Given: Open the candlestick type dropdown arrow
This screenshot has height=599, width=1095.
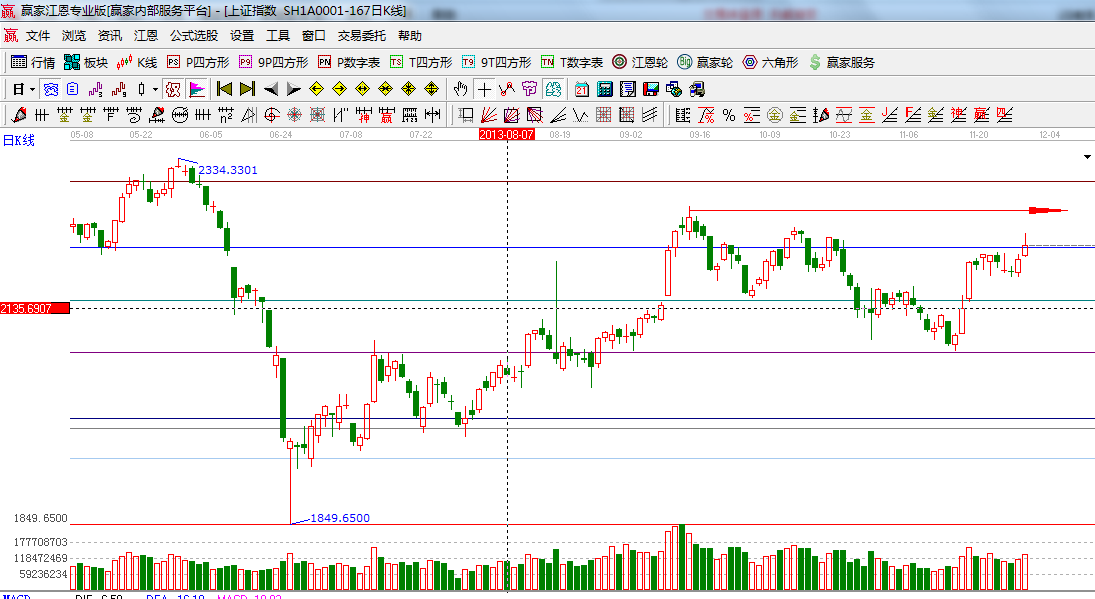Looking at the screenshot, I should pos(155,89).
